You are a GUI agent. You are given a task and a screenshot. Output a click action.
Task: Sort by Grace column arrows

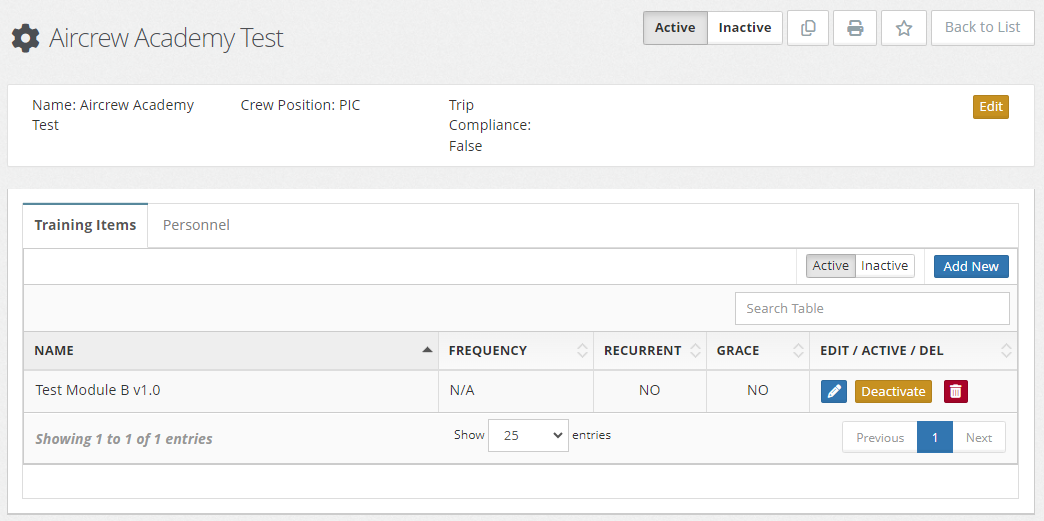(798, 350)
